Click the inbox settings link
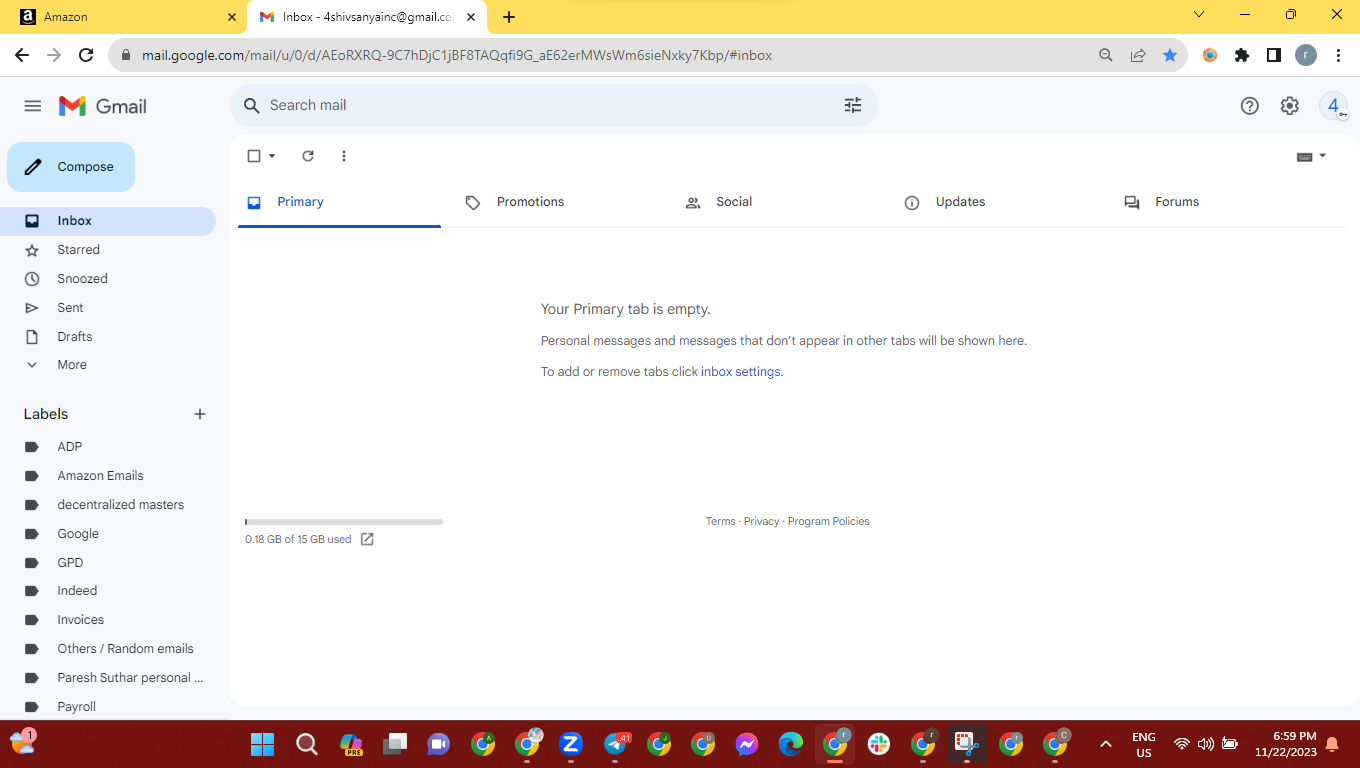This screenshot has height=768, width=1360. [740, 372]
